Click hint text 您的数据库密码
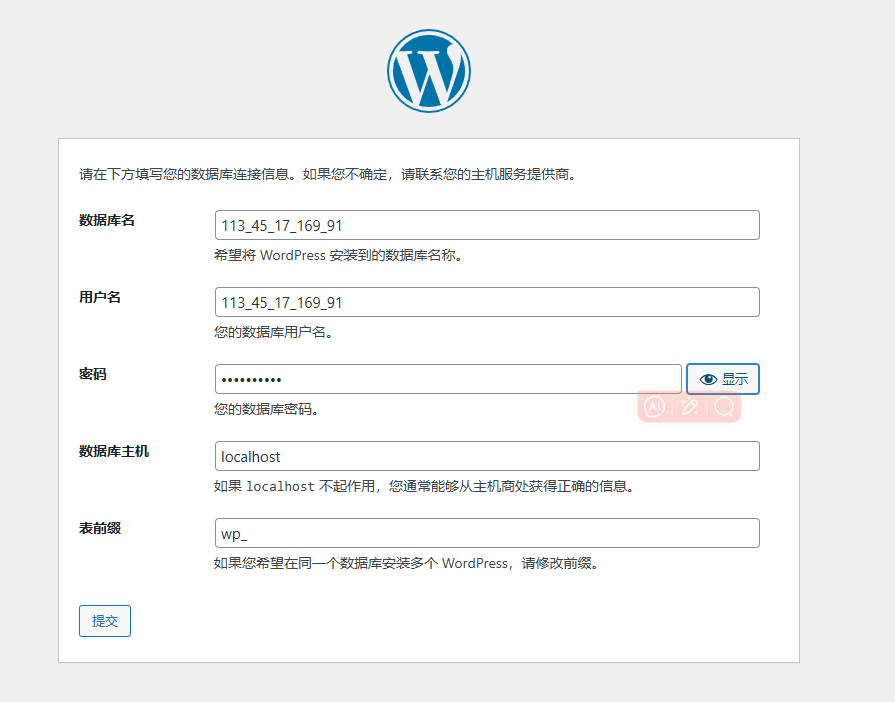Screen dimensions: 895x702 tap(267, 409)
